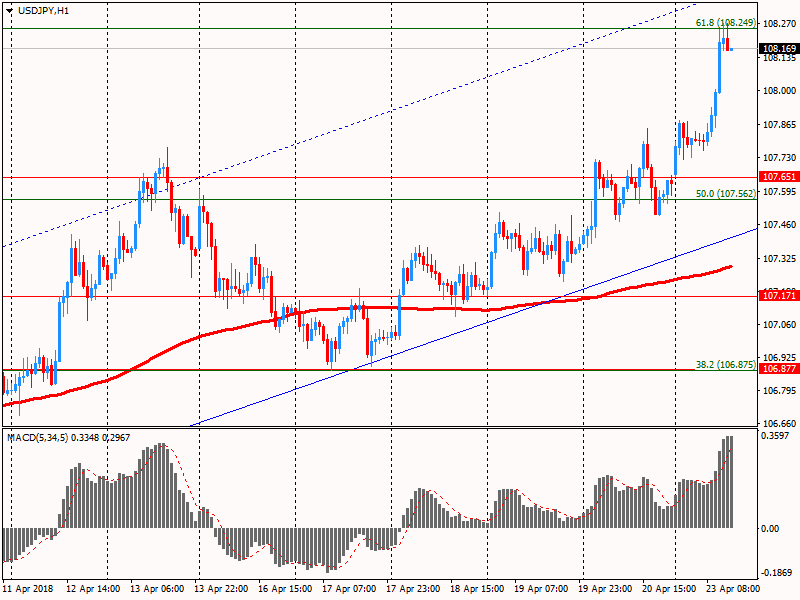Select the red level price tag 107.171

pos(779,296)
